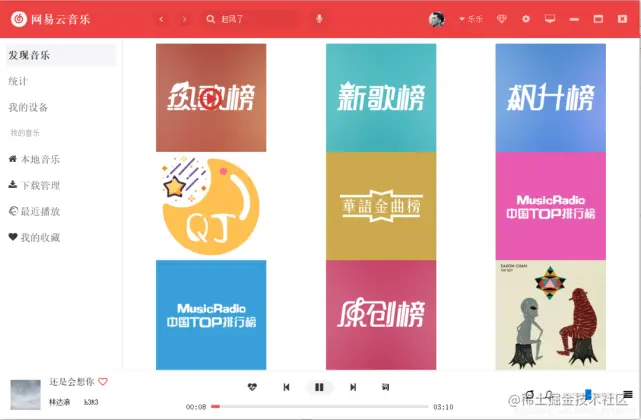
Task: Click the 我的音乐 section label
Action: point(25,133)
